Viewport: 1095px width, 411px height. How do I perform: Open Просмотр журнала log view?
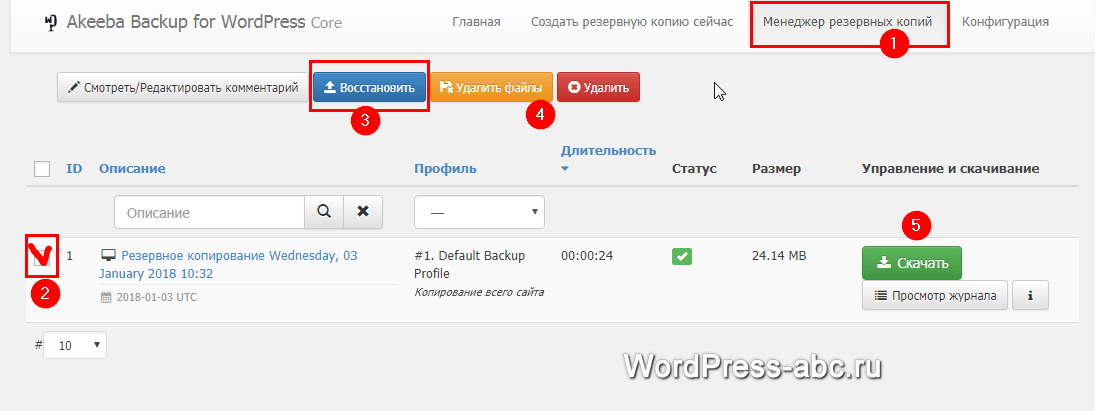[935, 295]
